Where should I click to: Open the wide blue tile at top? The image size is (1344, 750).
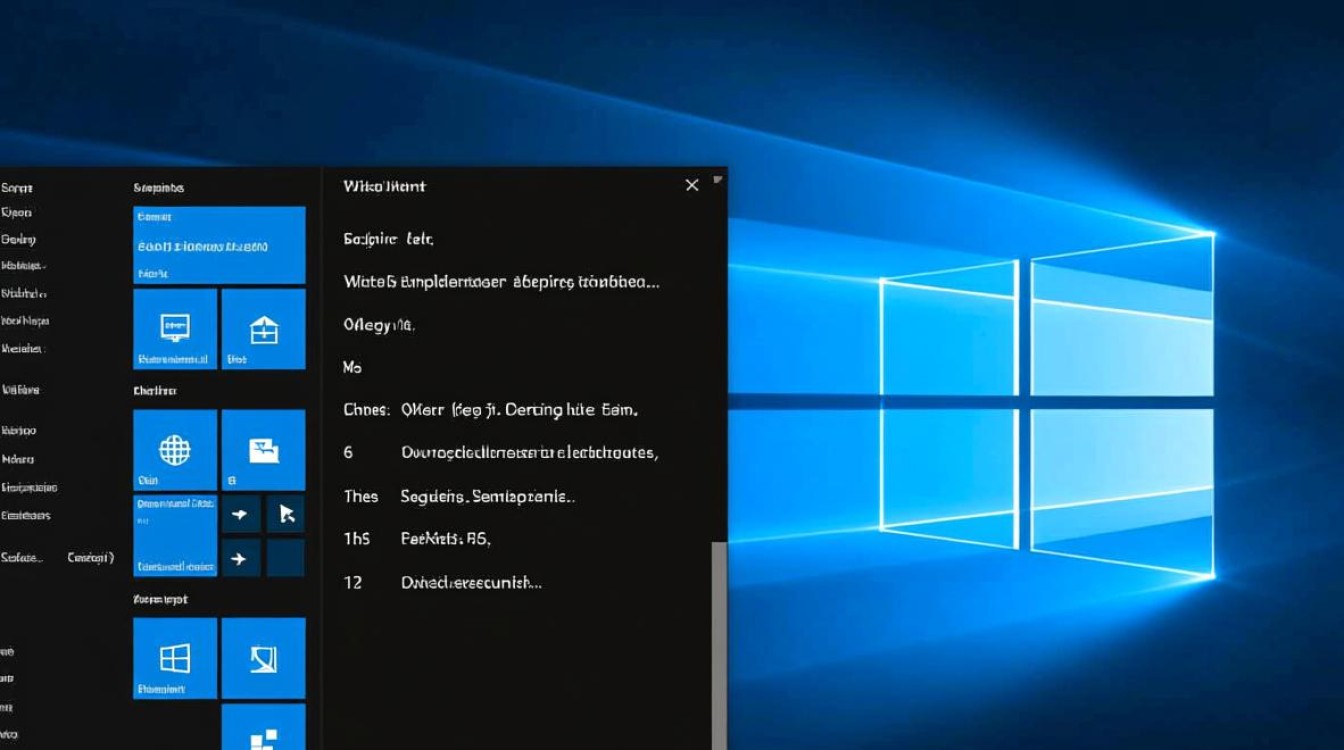point(219,245)
